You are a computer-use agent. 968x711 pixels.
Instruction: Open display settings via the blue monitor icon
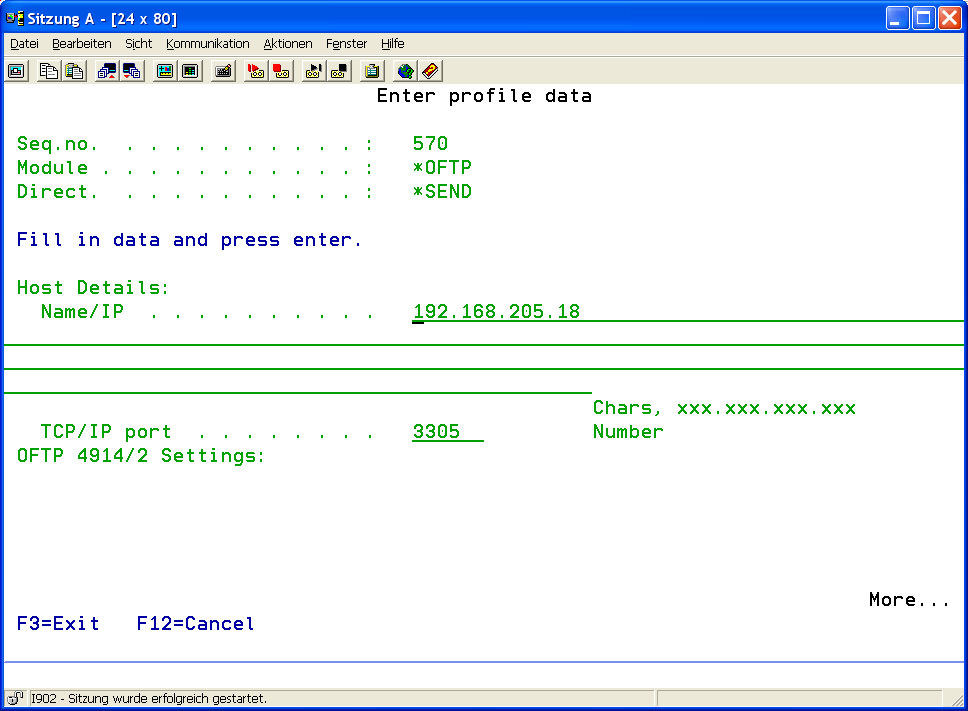165,71
